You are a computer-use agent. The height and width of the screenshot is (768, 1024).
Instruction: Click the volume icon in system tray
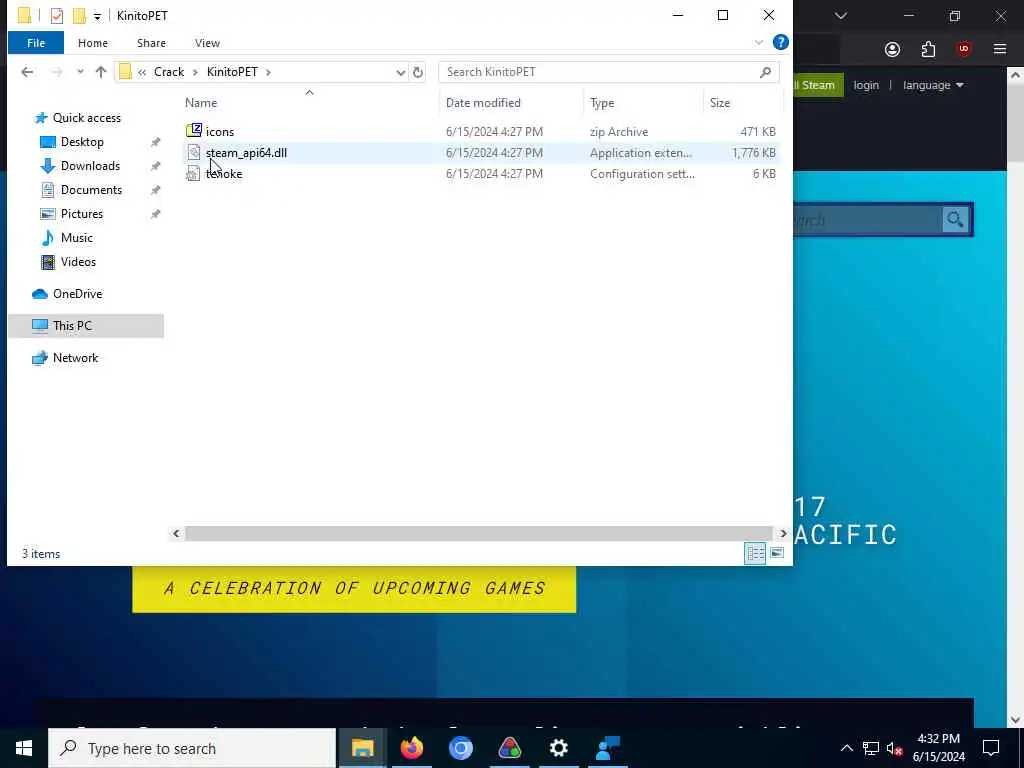point(894,748)
